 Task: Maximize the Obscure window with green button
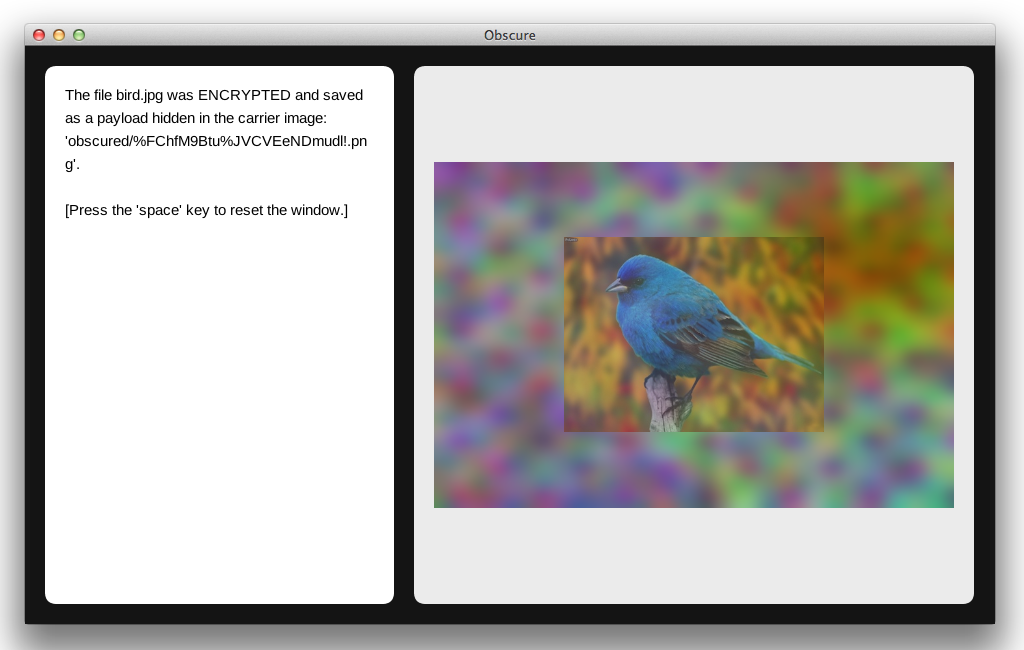[x=79, y=35]
